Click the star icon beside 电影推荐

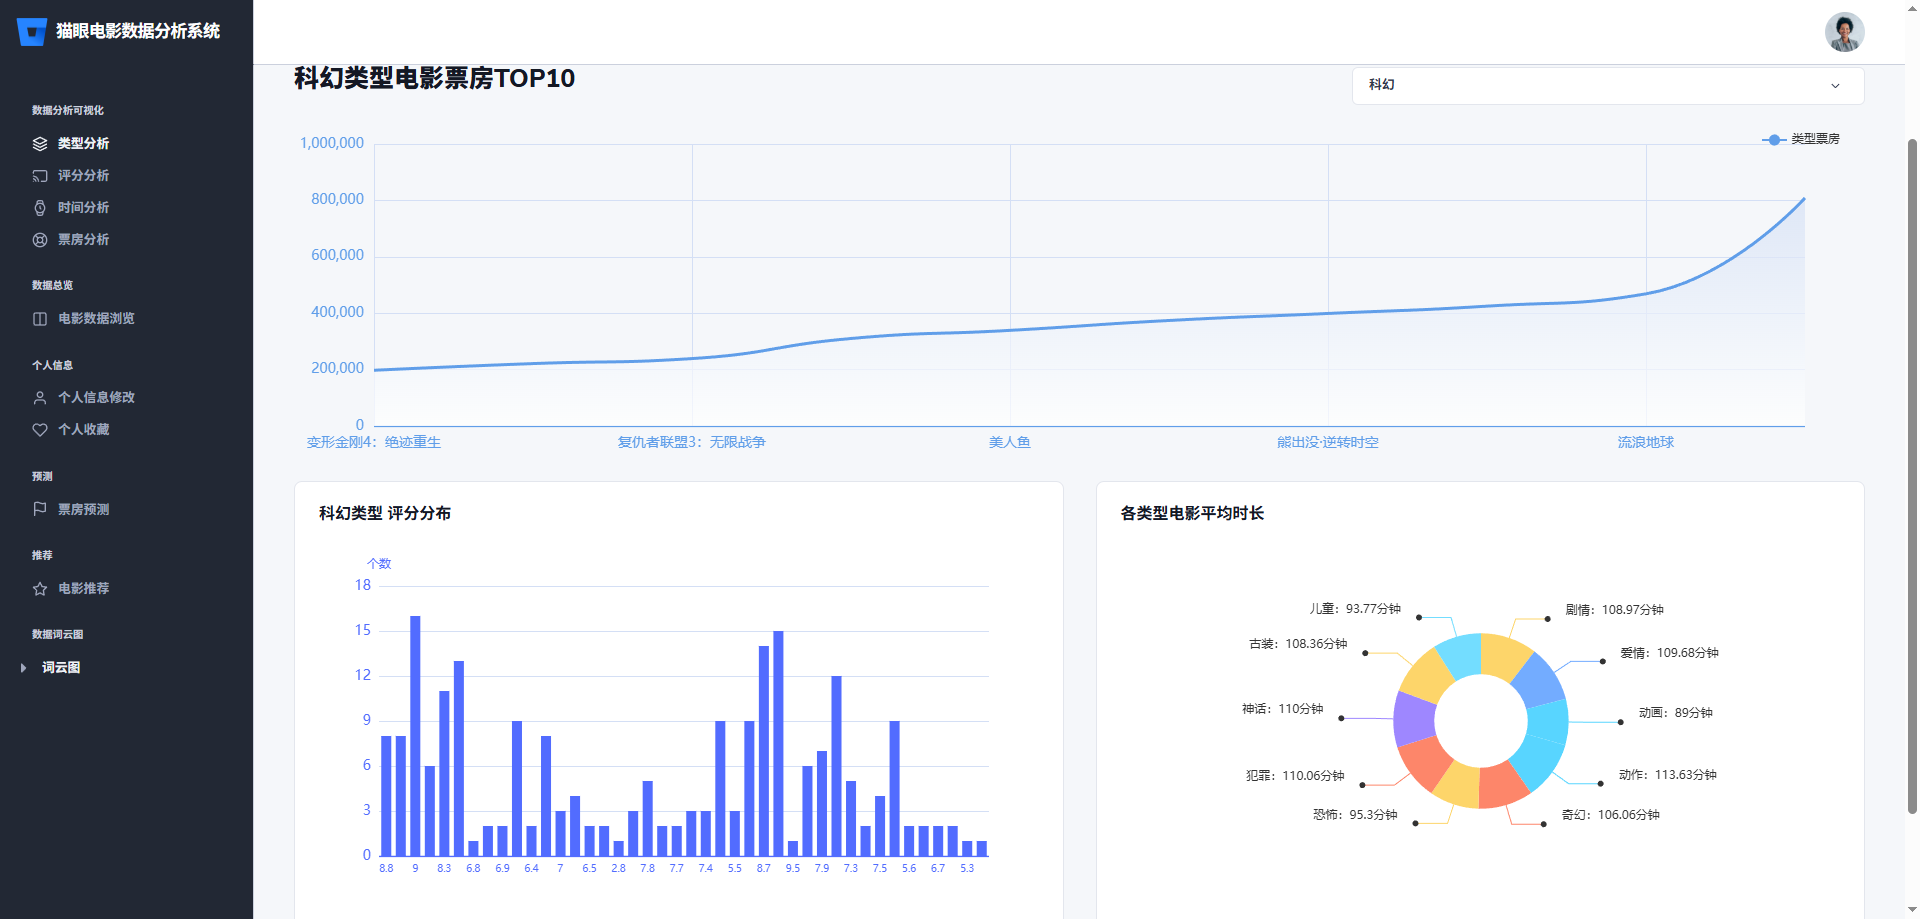pos(40,589)
